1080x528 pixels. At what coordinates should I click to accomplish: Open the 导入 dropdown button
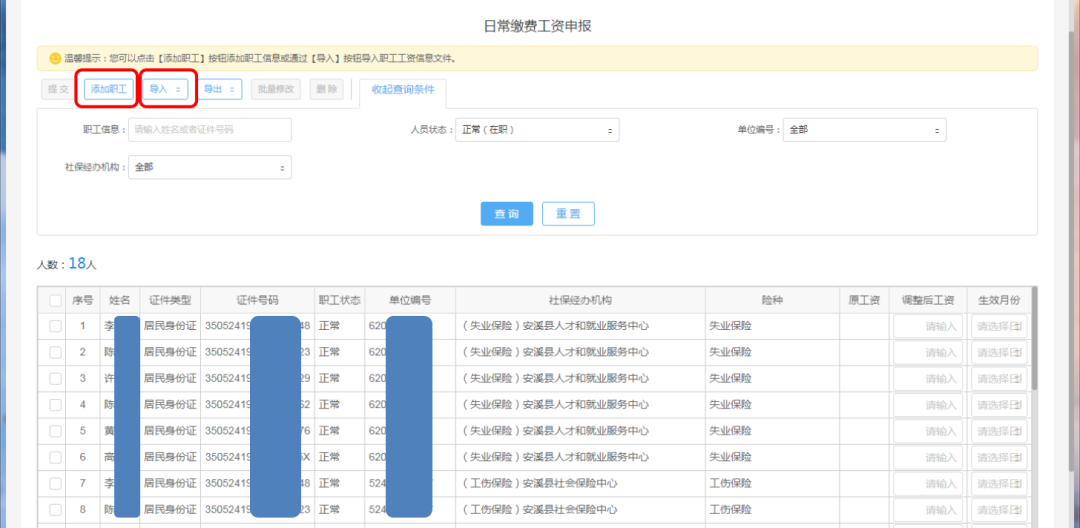(165, 89)
